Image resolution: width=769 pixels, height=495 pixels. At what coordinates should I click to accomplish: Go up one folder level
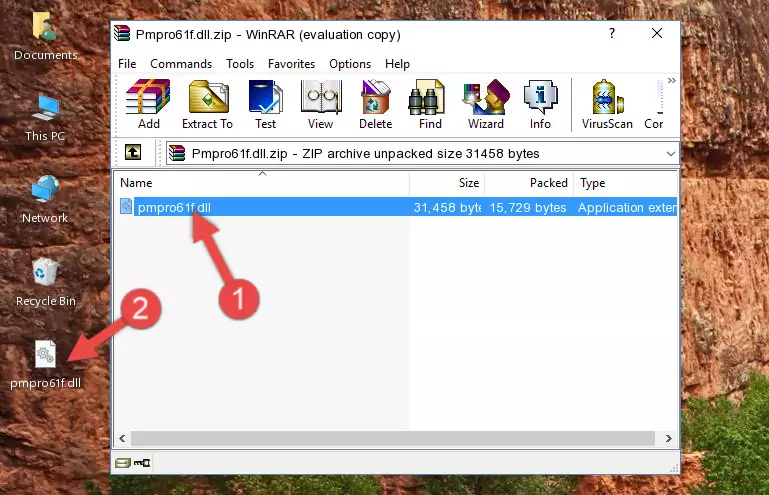[133, 153]
